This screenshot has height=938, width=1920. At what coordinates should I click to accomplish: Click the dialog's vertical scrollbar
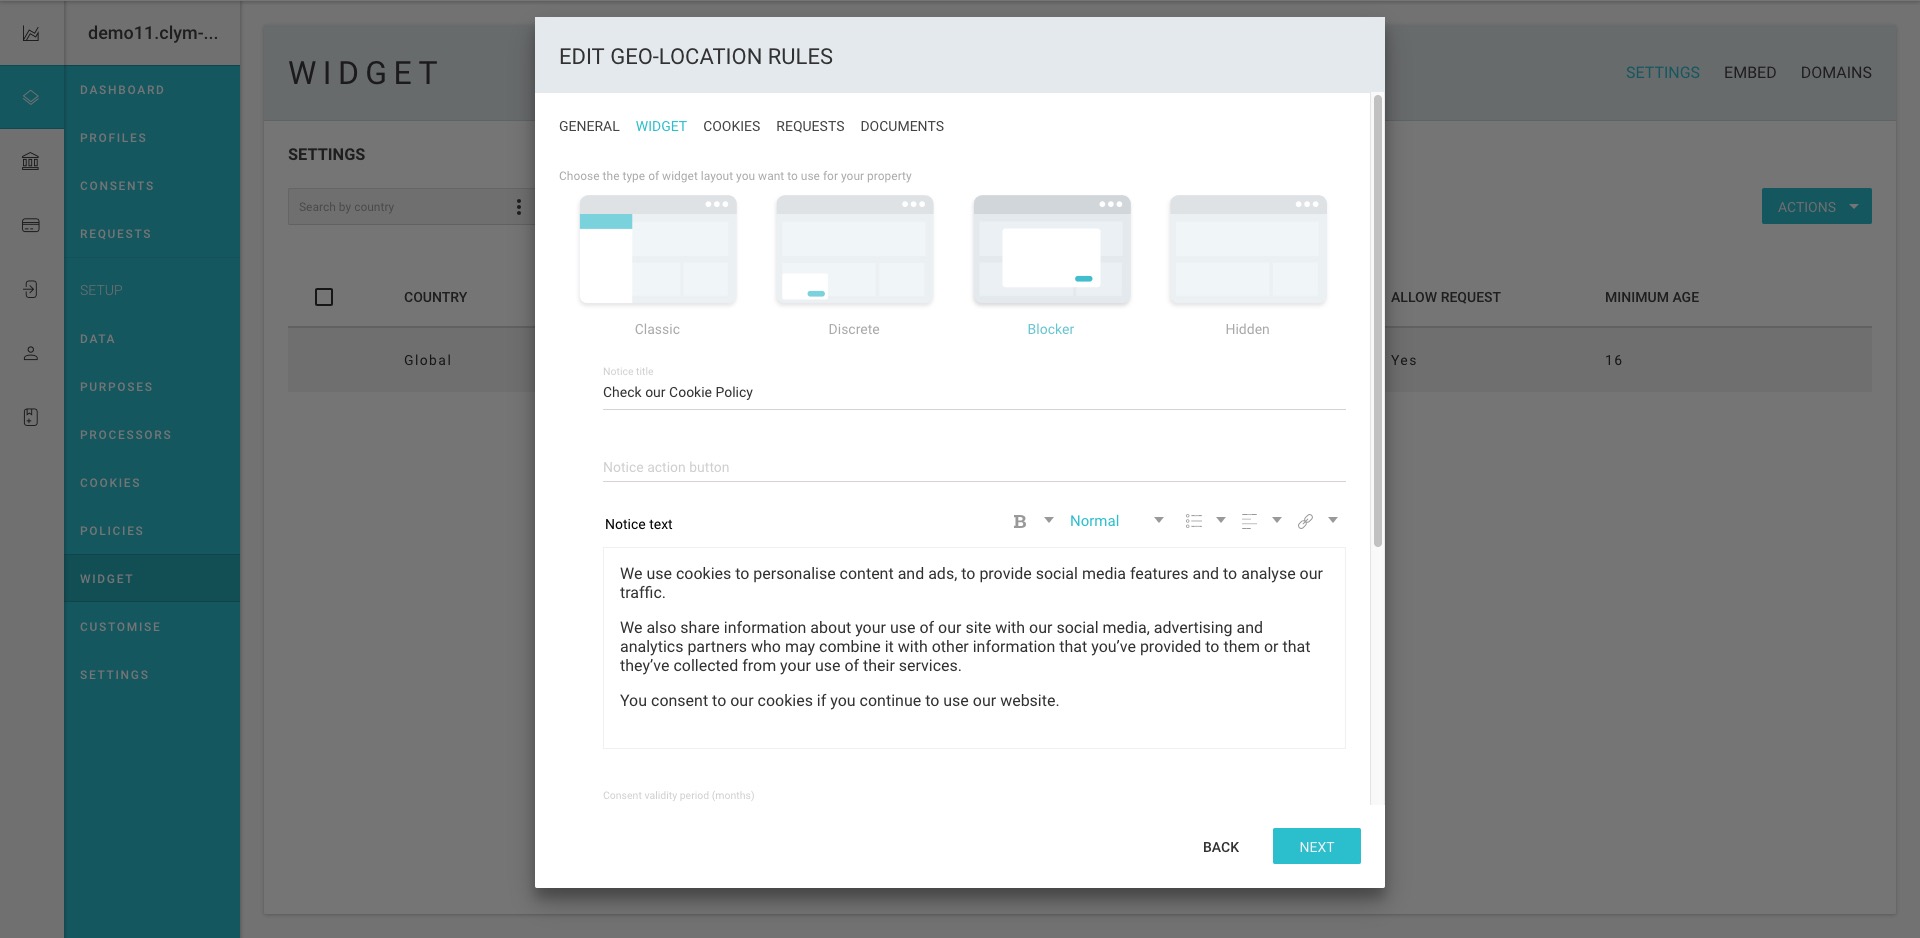pyautogui.click(x=1377, y=320)
